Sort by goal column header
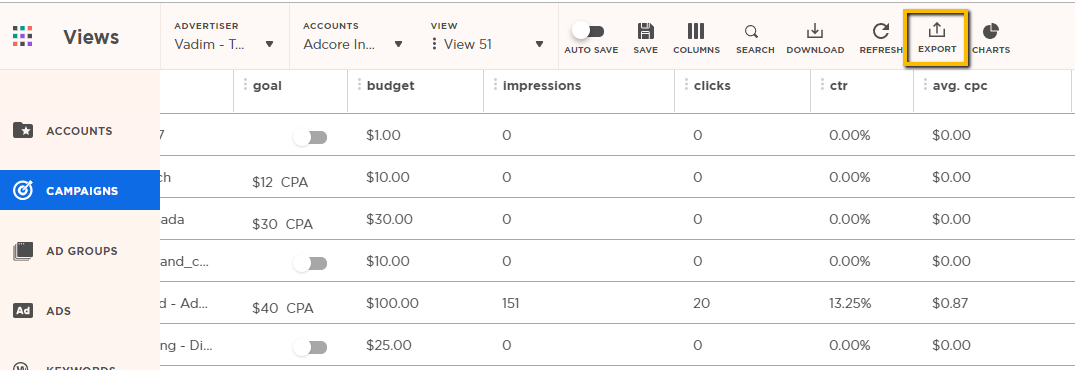The width and height of the screenshot is (1075, 370). coord(267,86)
